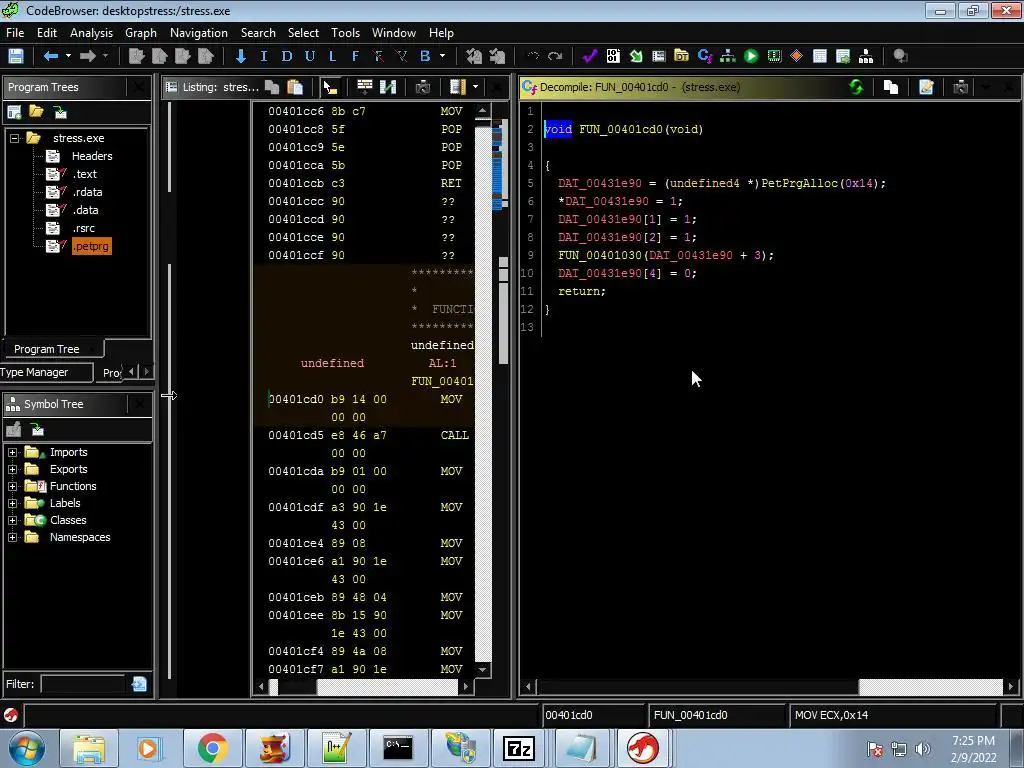The width and height of the screenshot is (1024, 768).
Task: Open Symbol Tree filter options icon
Action: (139, 684)
